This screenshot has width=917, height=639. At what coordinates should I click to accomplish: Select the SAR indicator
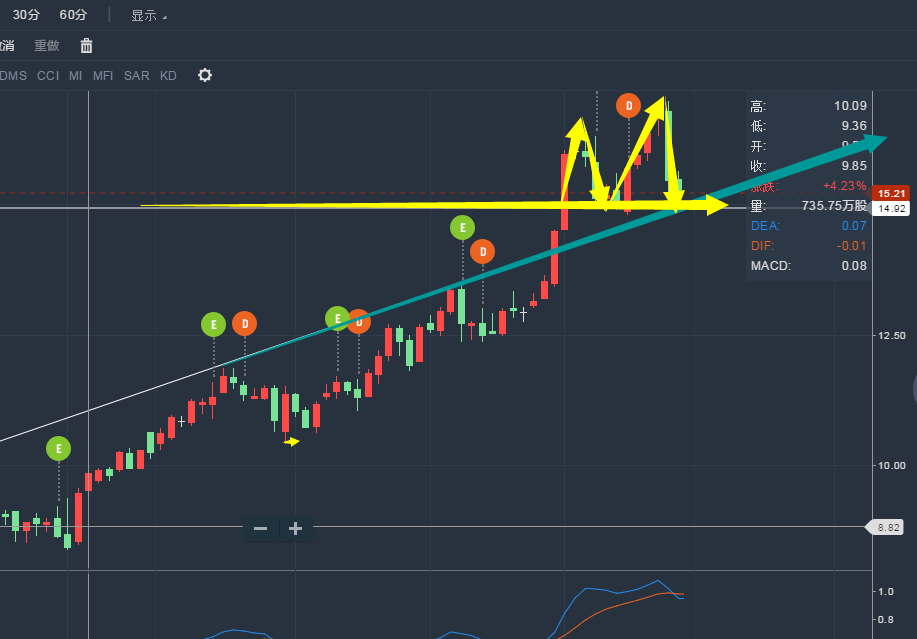point(137,75)
